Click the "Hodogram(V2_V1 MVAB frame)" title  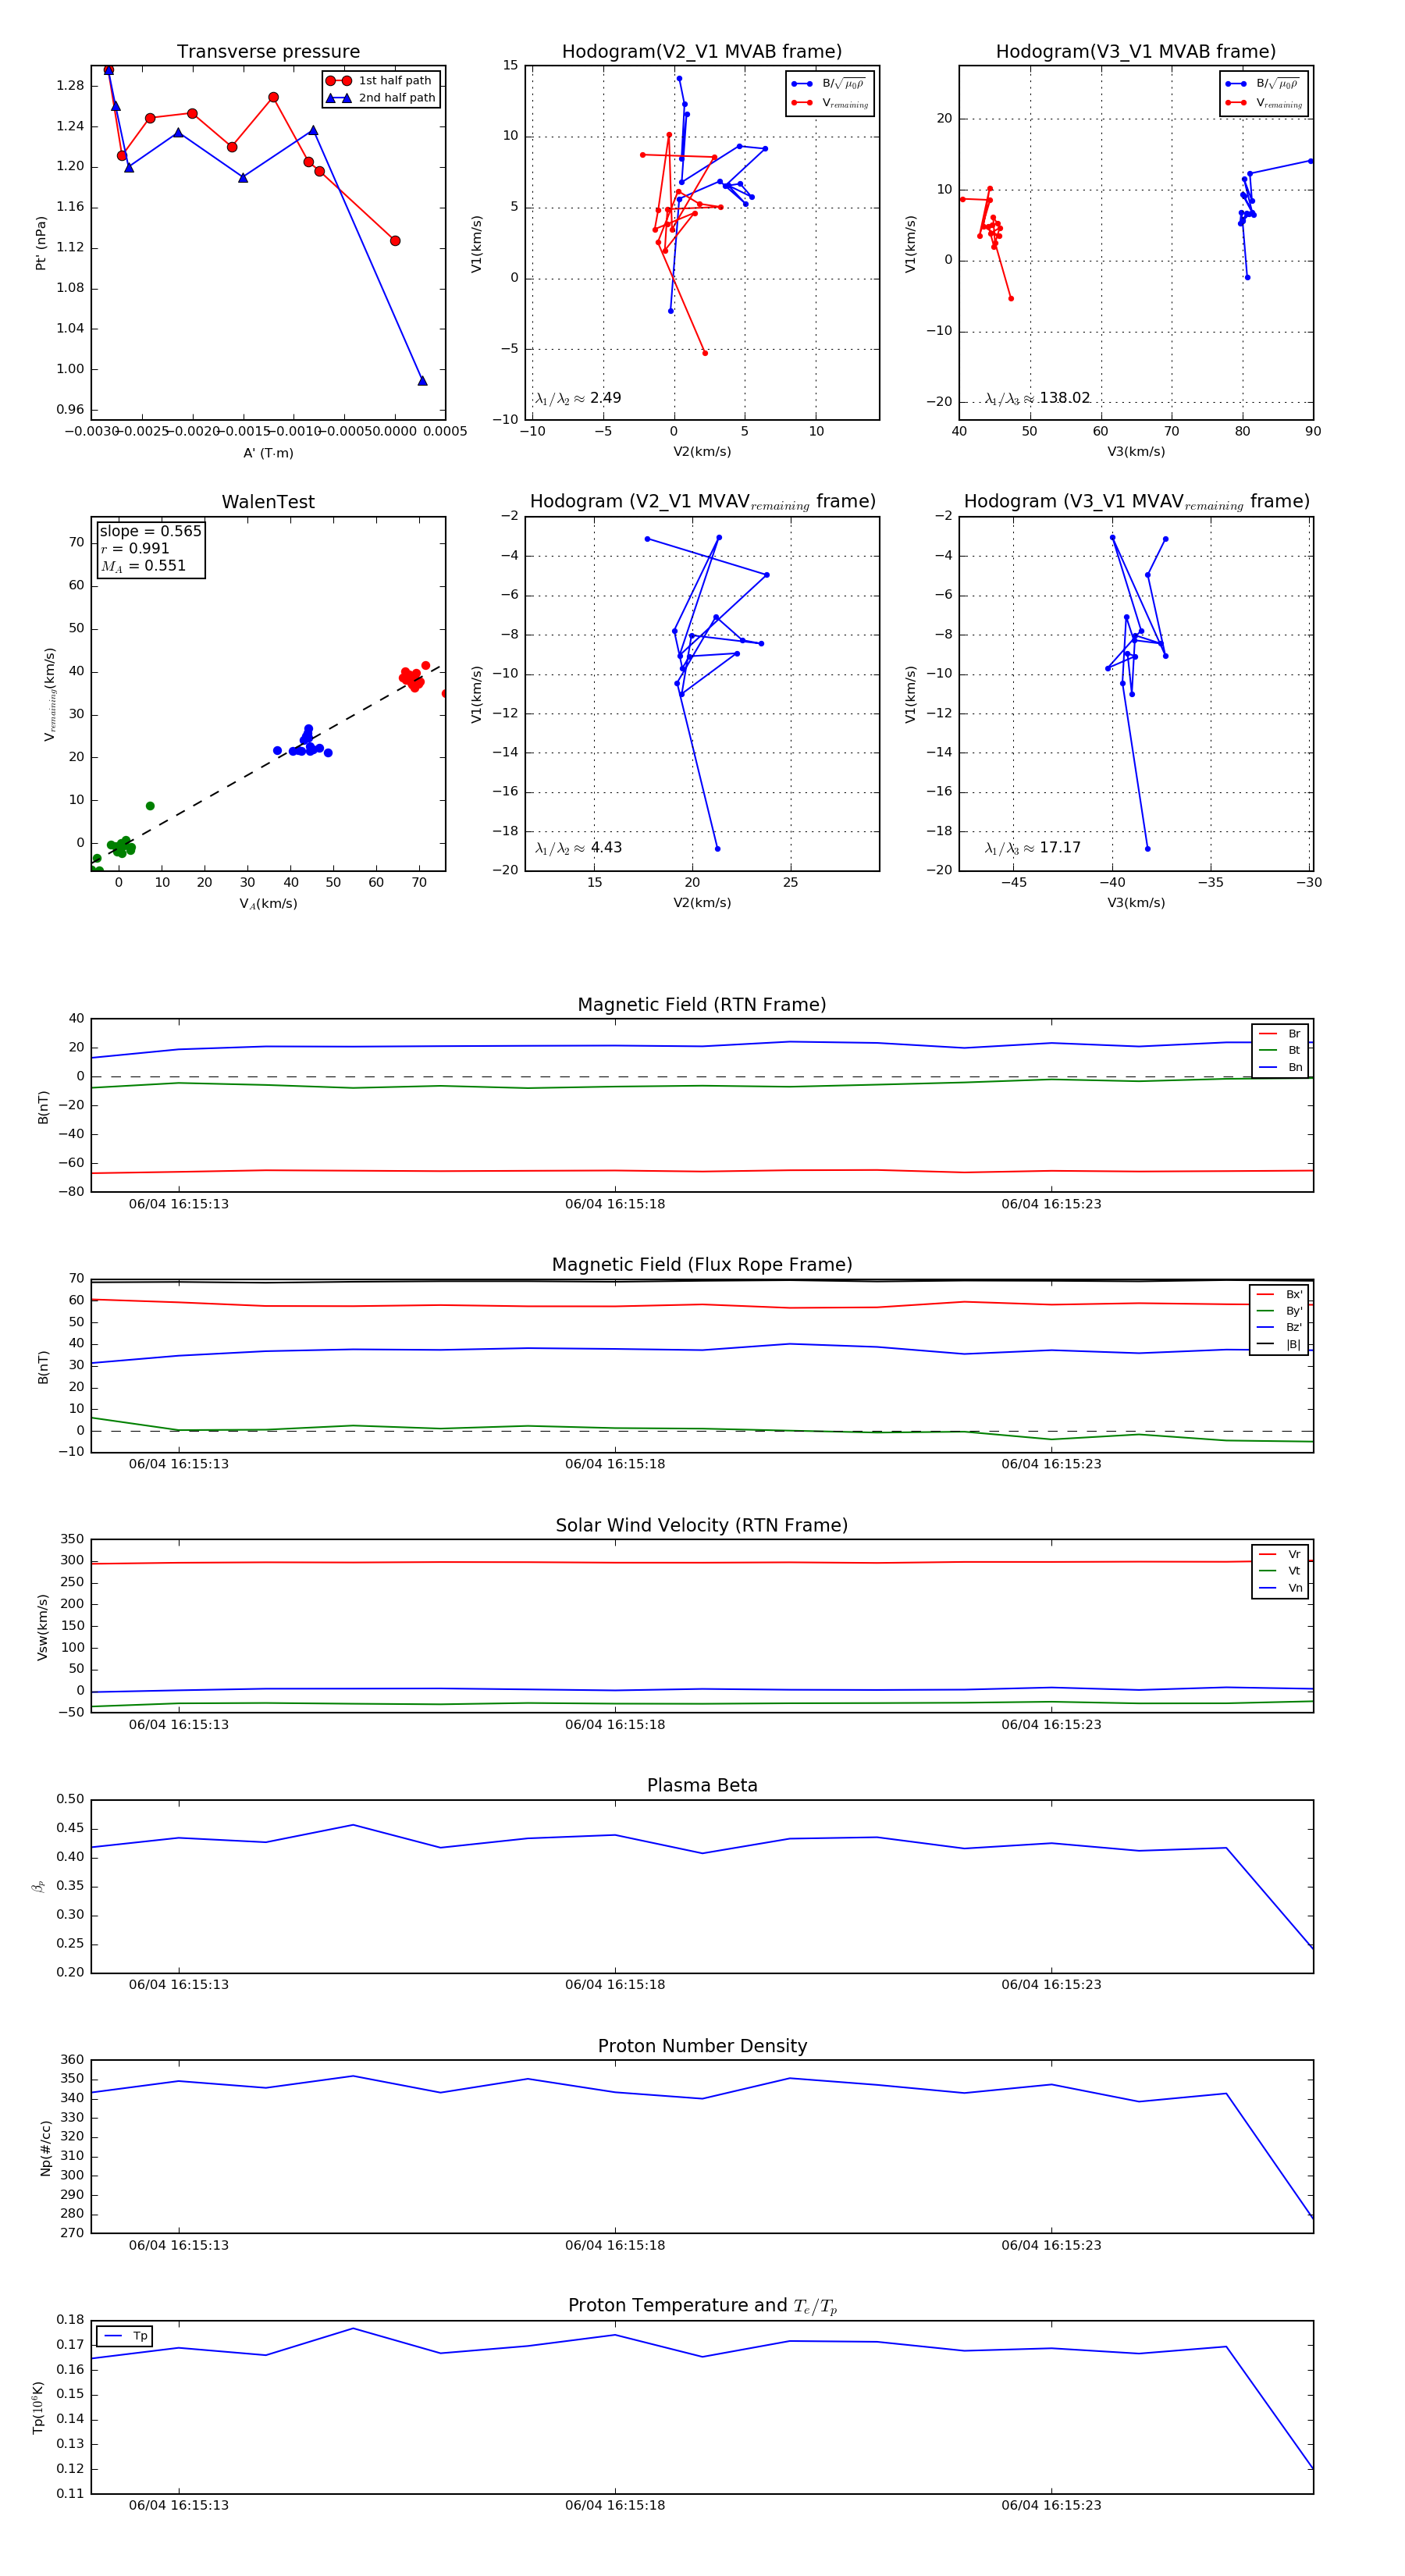click(702, 52)
